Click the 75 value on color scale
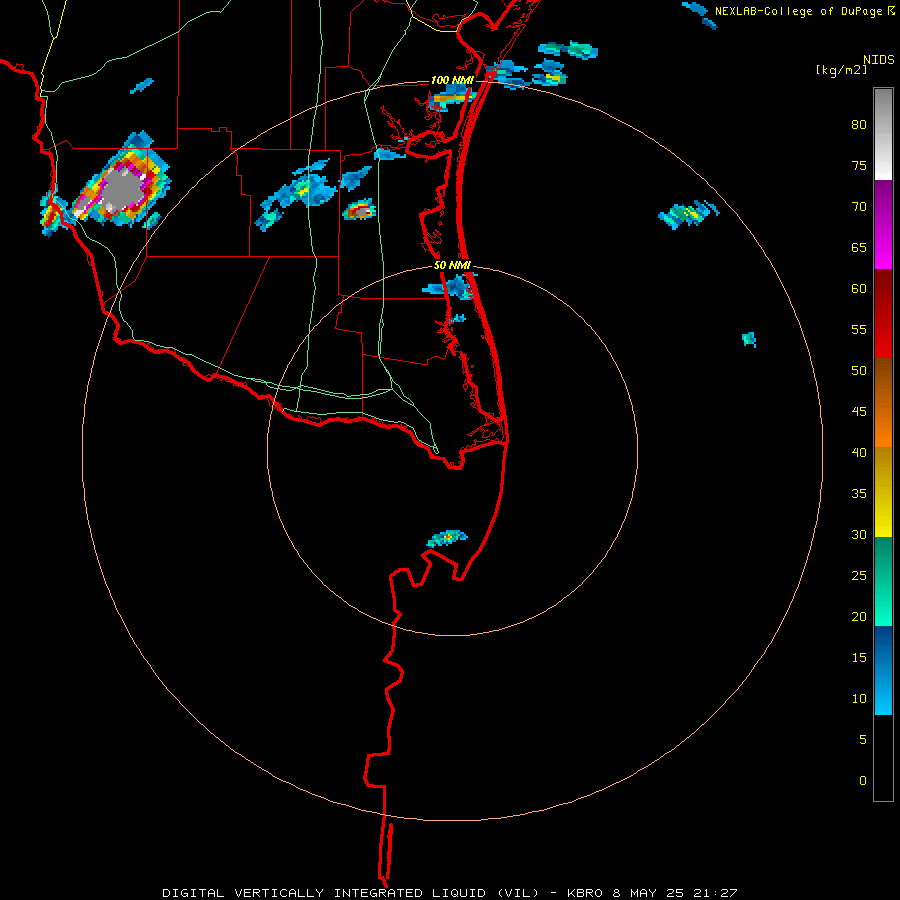The height and width of the screenshot is (900, 900). coord(859,165)
